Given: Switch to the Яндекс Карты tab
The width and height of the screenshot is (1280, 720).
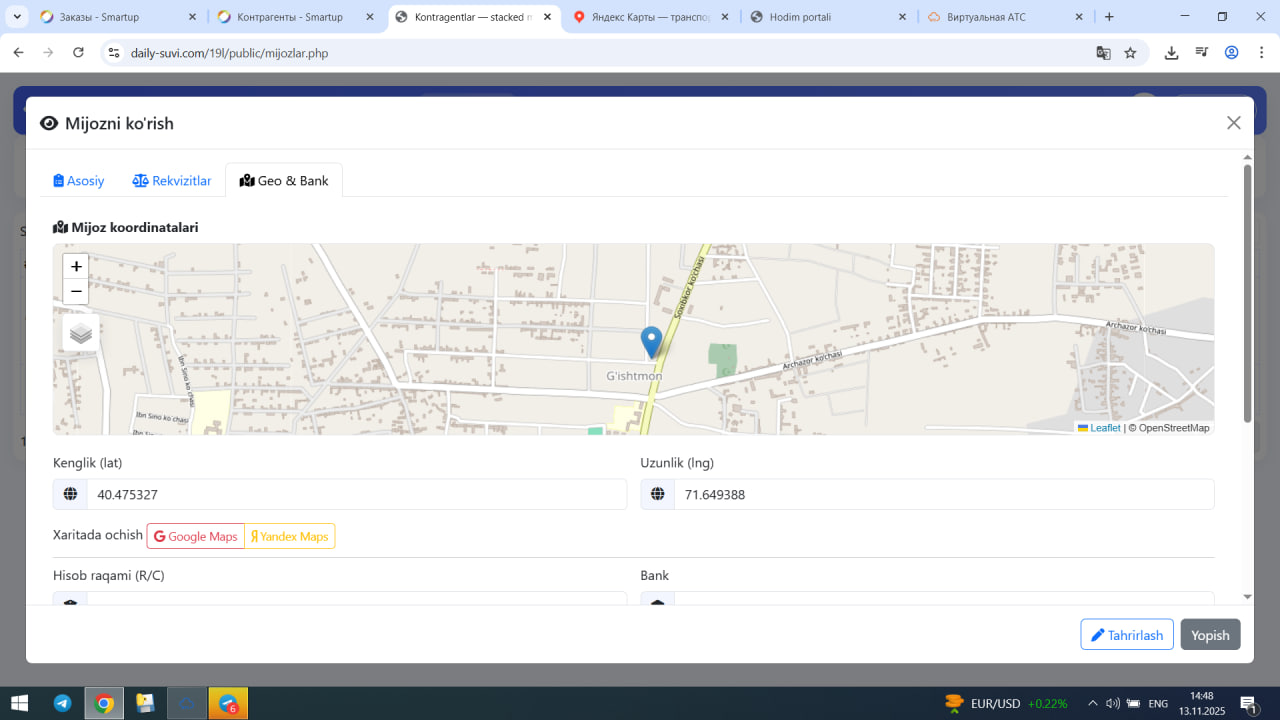Looking at the screenshot, I should pos(652,17).
